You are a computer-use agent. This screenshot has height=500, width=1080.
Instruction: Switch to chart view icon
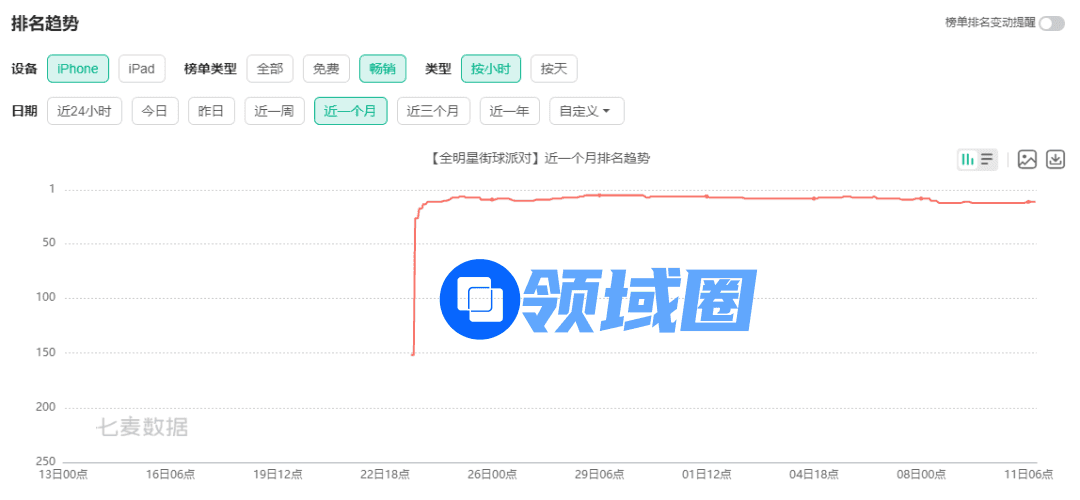pyautogui.click(x=968, y=159)
